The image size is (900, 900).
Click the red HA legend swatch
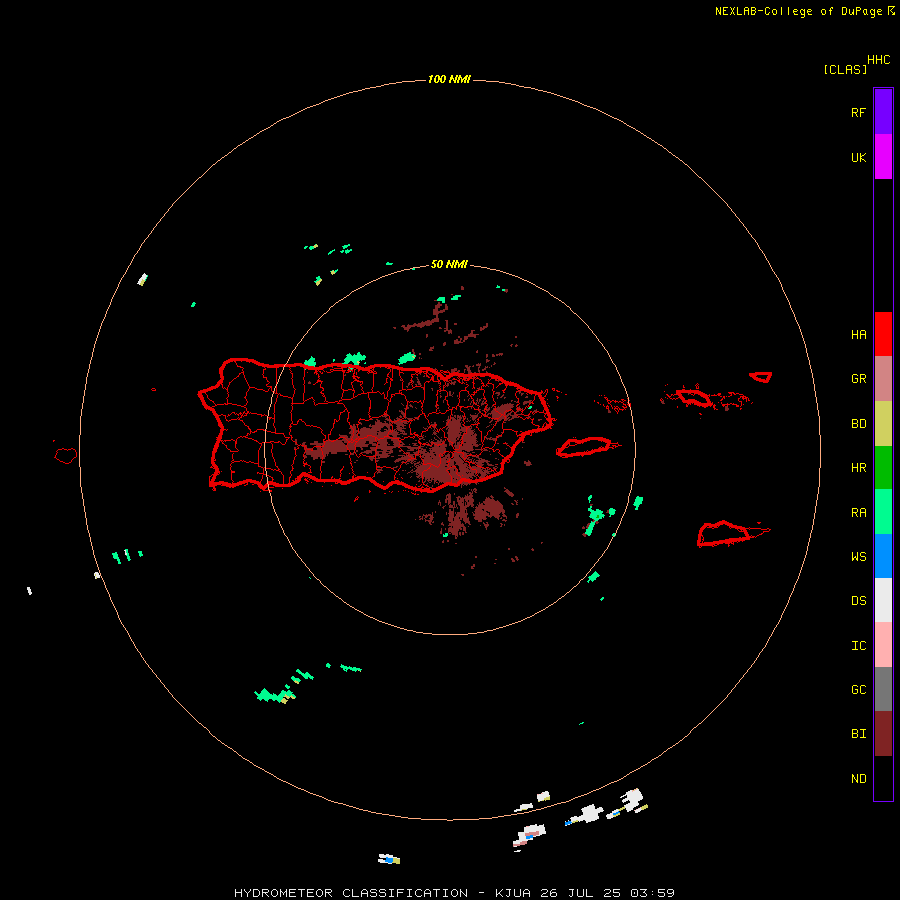(x=883, y=334)
